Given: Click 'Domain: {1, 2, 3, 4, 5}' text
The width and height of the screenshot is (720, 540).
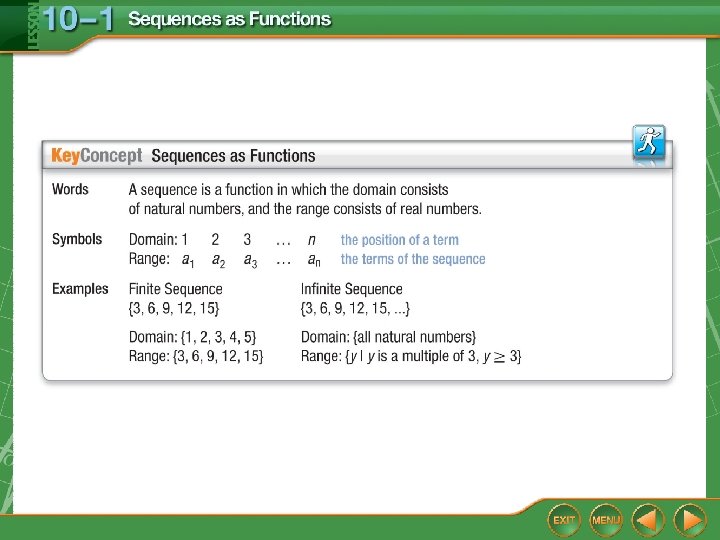Looking at the screenshot, I should click(192, 337).
